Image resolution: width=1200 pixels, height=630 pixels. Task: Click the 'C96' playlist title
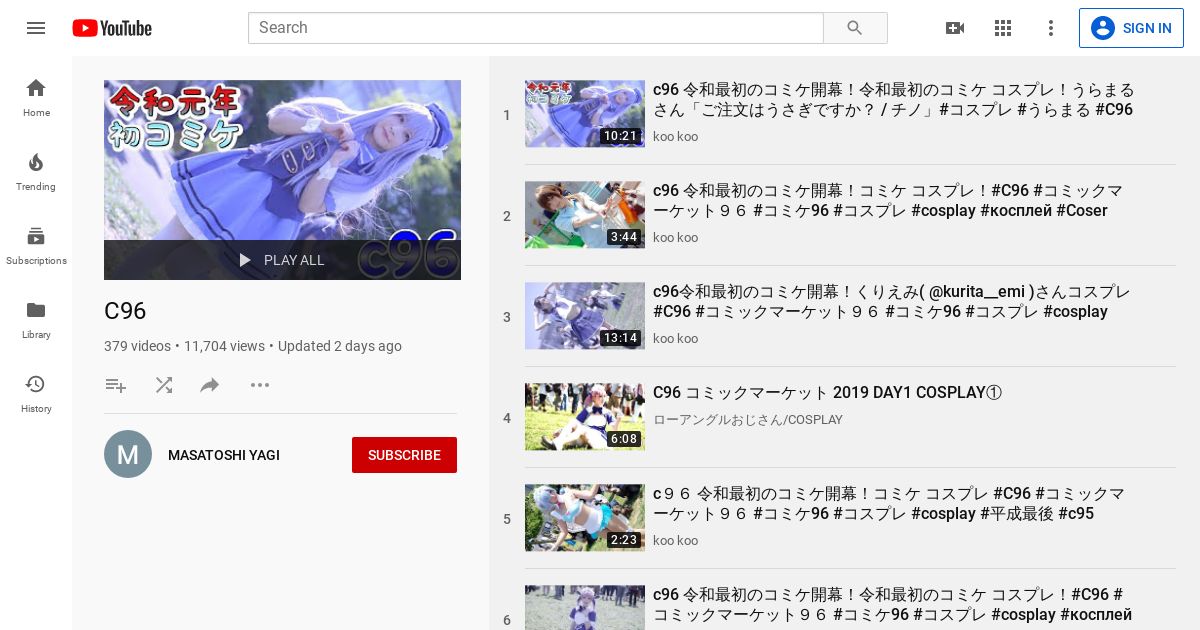pos(125,311)
